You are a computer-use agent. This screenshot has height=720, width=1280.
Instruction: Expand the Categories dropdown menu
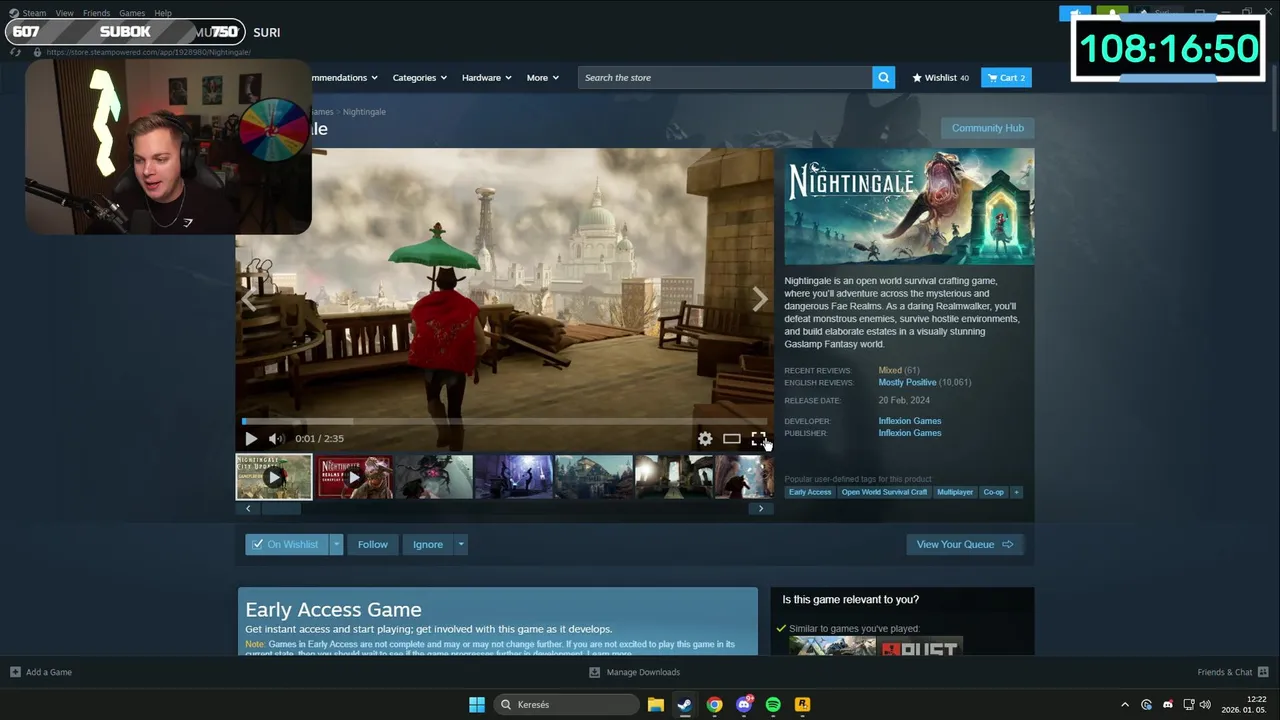pos(419,77)
